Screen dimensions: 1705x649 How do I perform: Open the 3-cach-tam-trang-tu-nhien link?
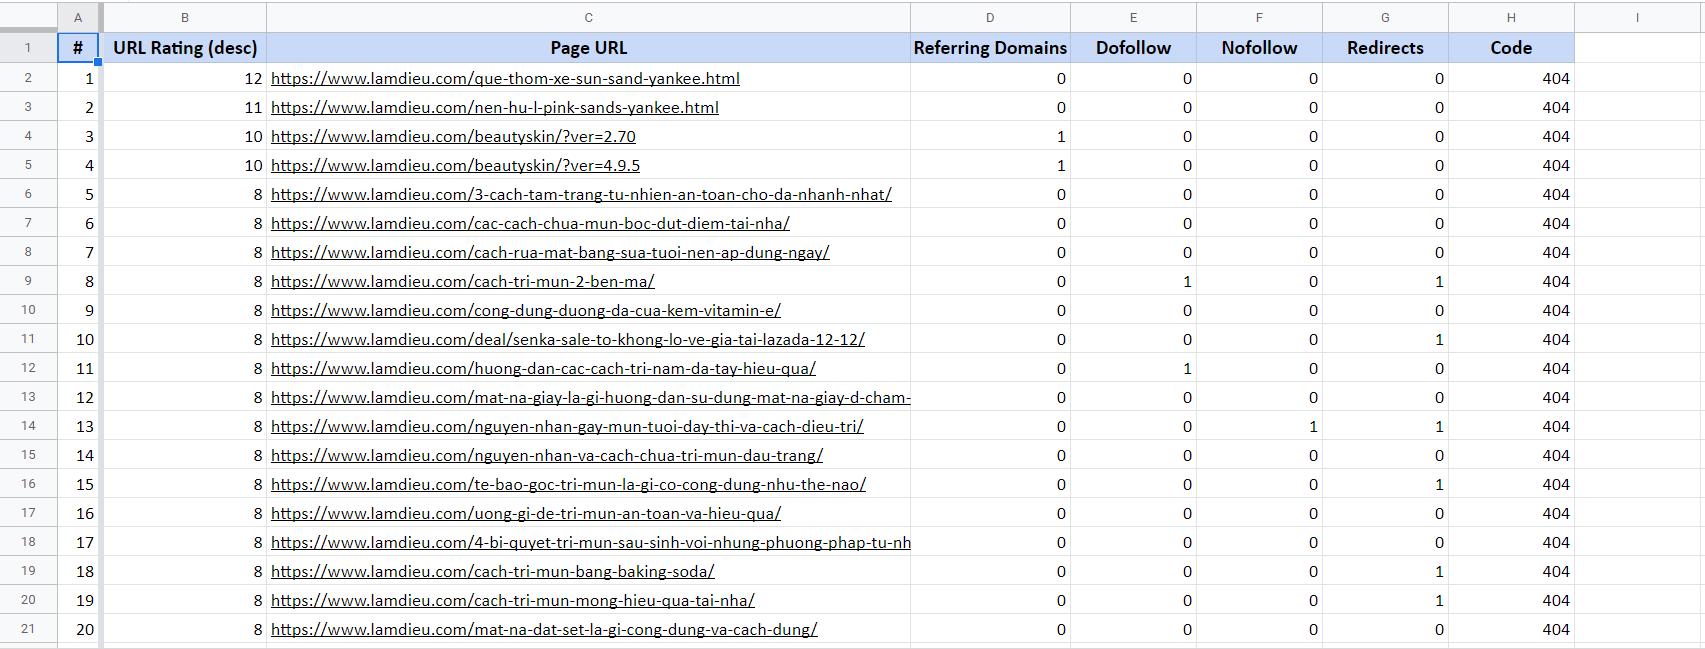point(581,194)
